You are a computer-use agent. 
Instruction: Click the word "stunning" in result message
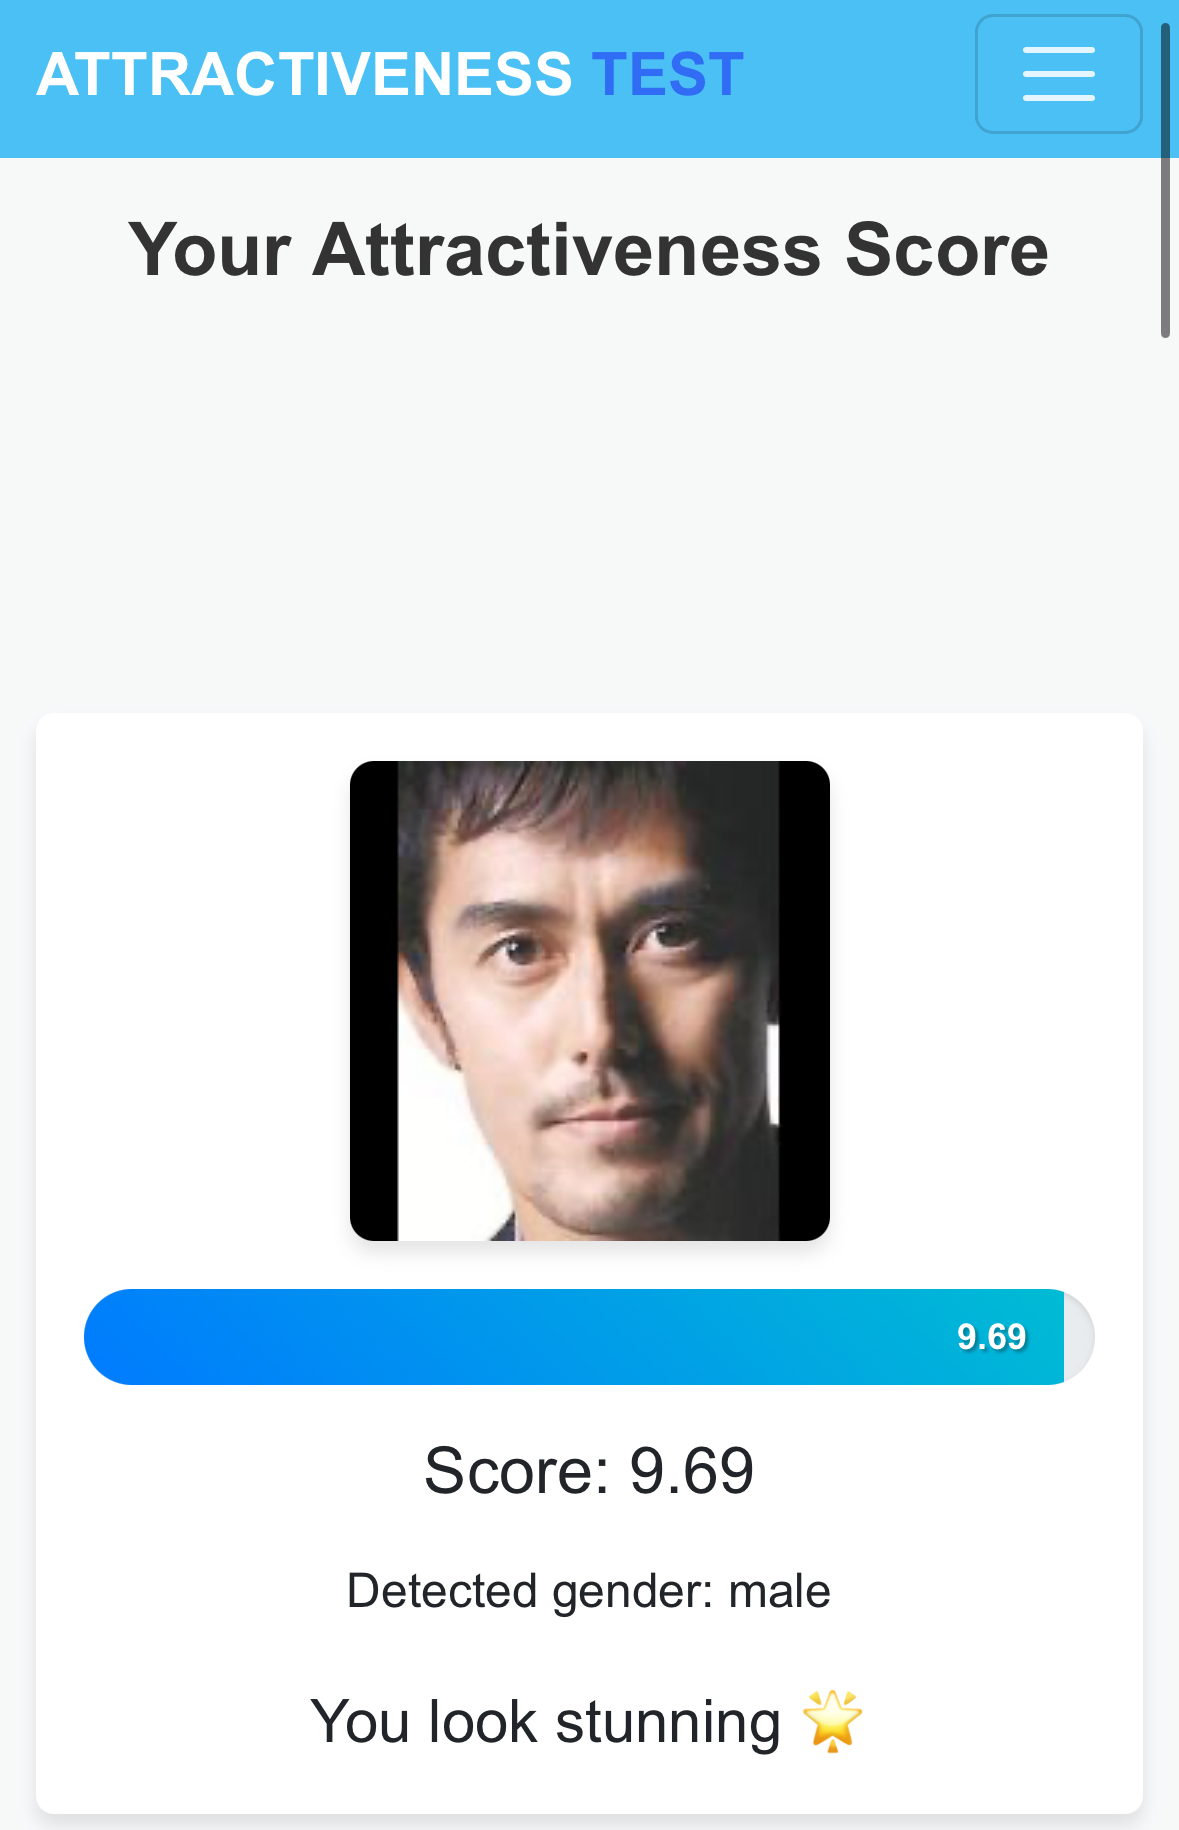(x=667, y=1721)
